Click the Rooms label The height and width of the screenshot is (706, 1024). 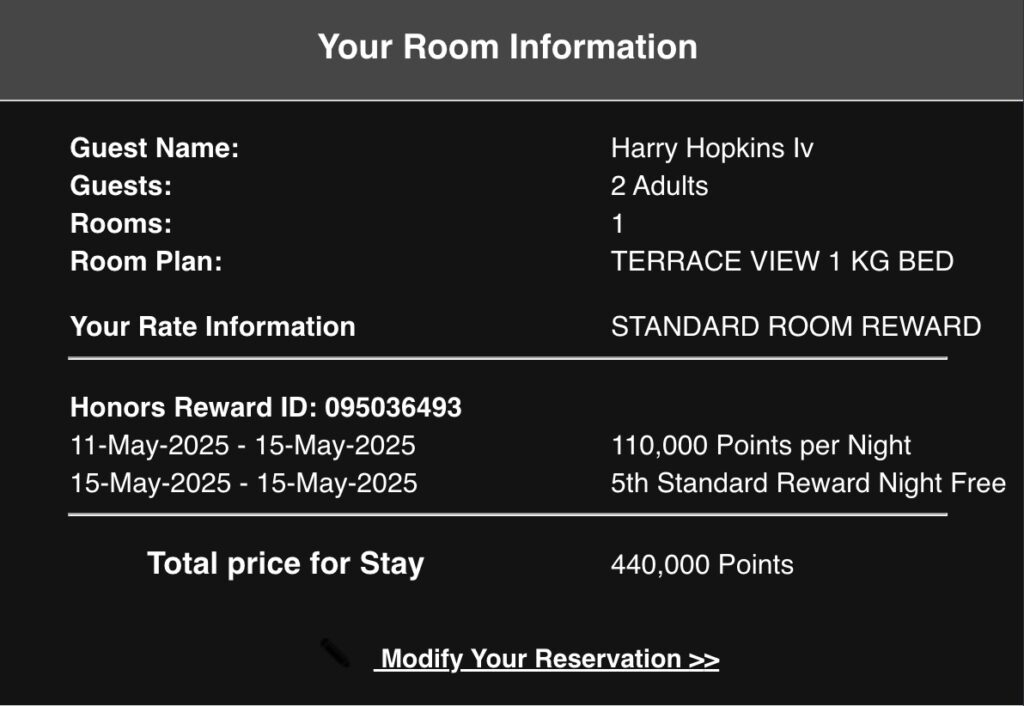[x=121, y=224]
